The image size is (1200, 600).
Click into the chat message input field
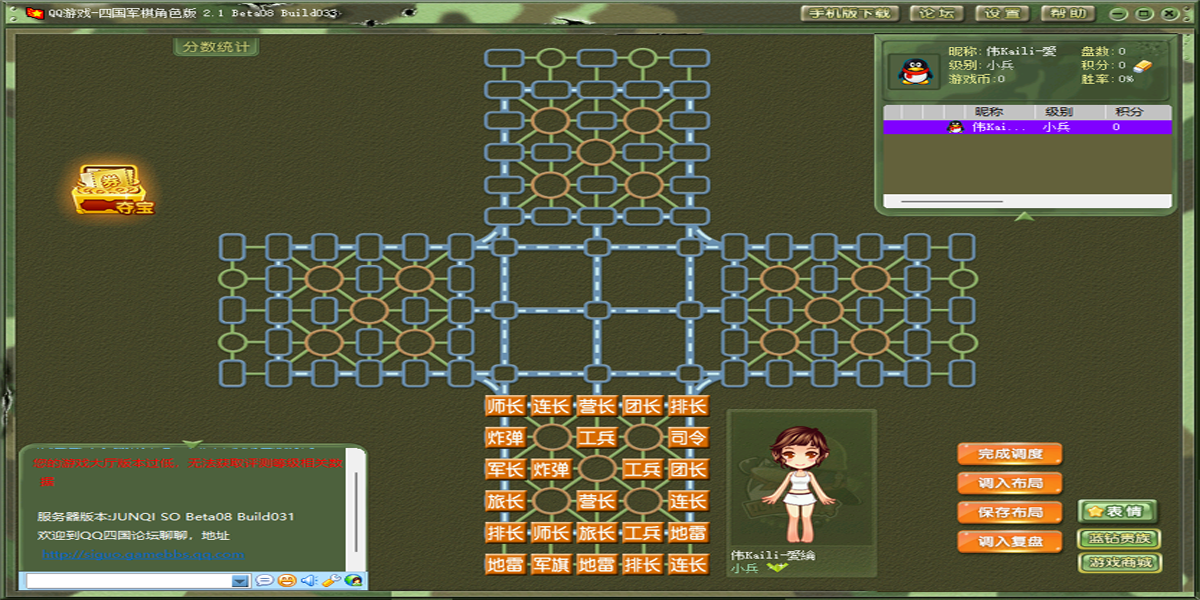point(128,581)
